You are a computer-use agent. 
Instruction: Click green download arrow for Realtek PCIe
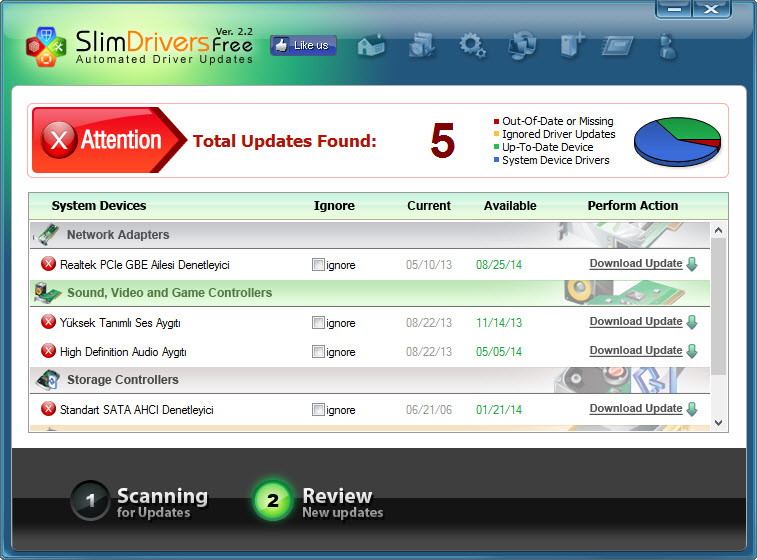(x=692, y=264)
